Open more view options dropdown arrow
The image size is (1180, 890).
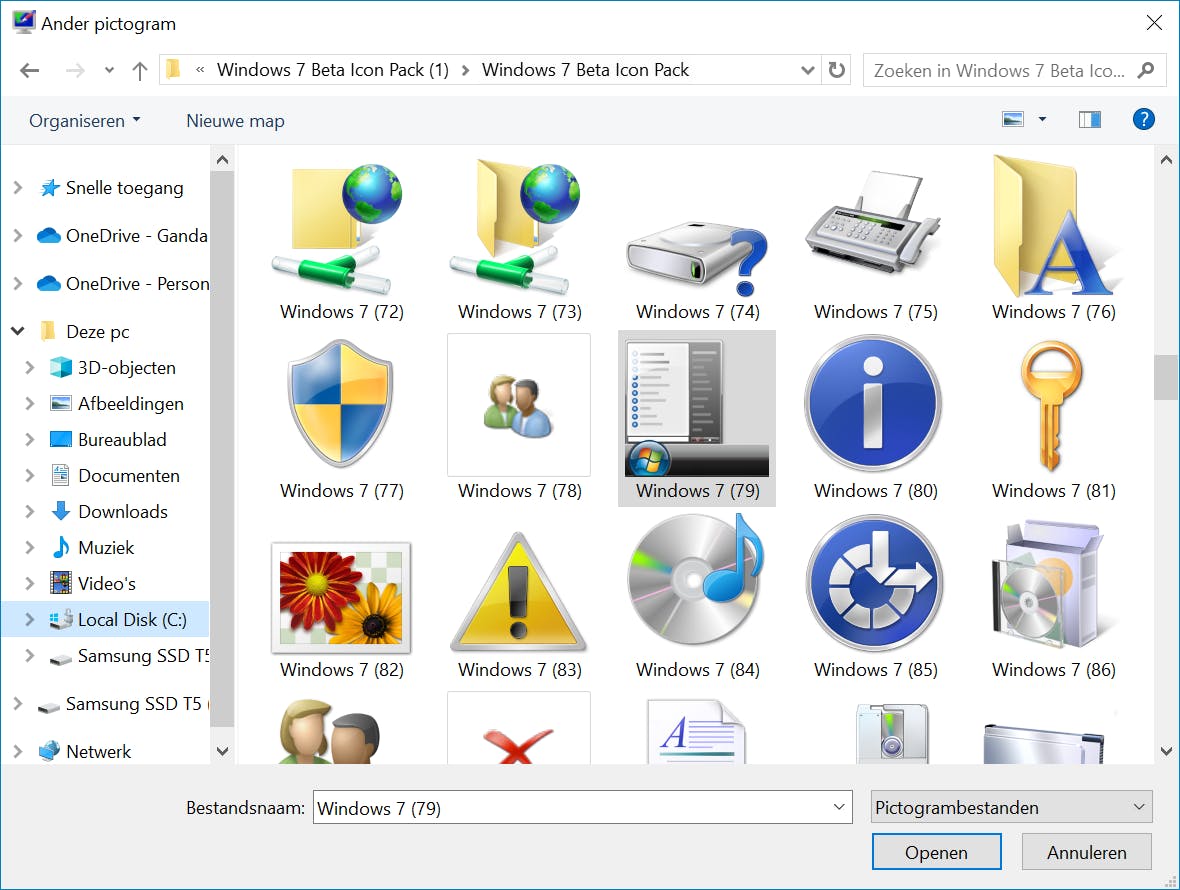coord(1042,119)
